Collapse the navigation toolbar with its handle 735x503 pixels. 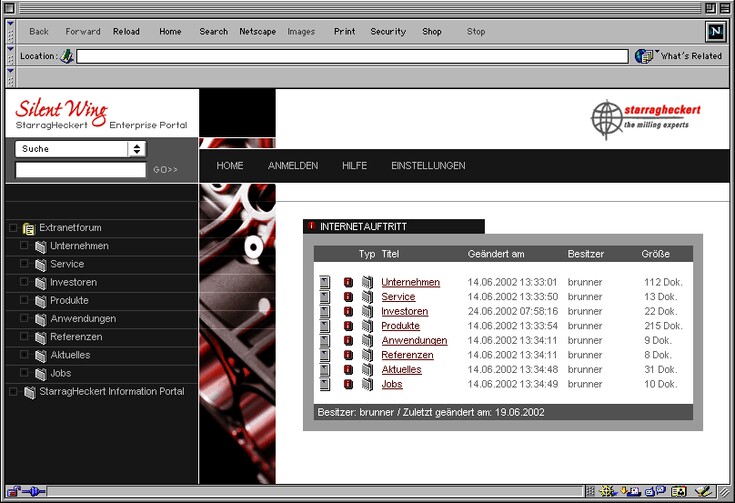(10, 31)
